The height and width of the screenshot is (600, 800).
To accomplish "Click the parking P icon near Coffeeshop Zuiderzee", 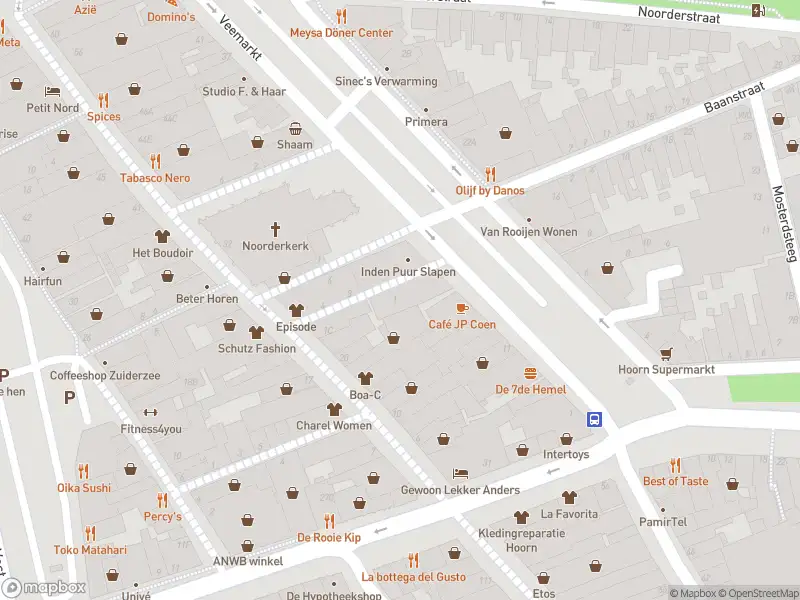I will pyautogui.click(x=69, y=397).
